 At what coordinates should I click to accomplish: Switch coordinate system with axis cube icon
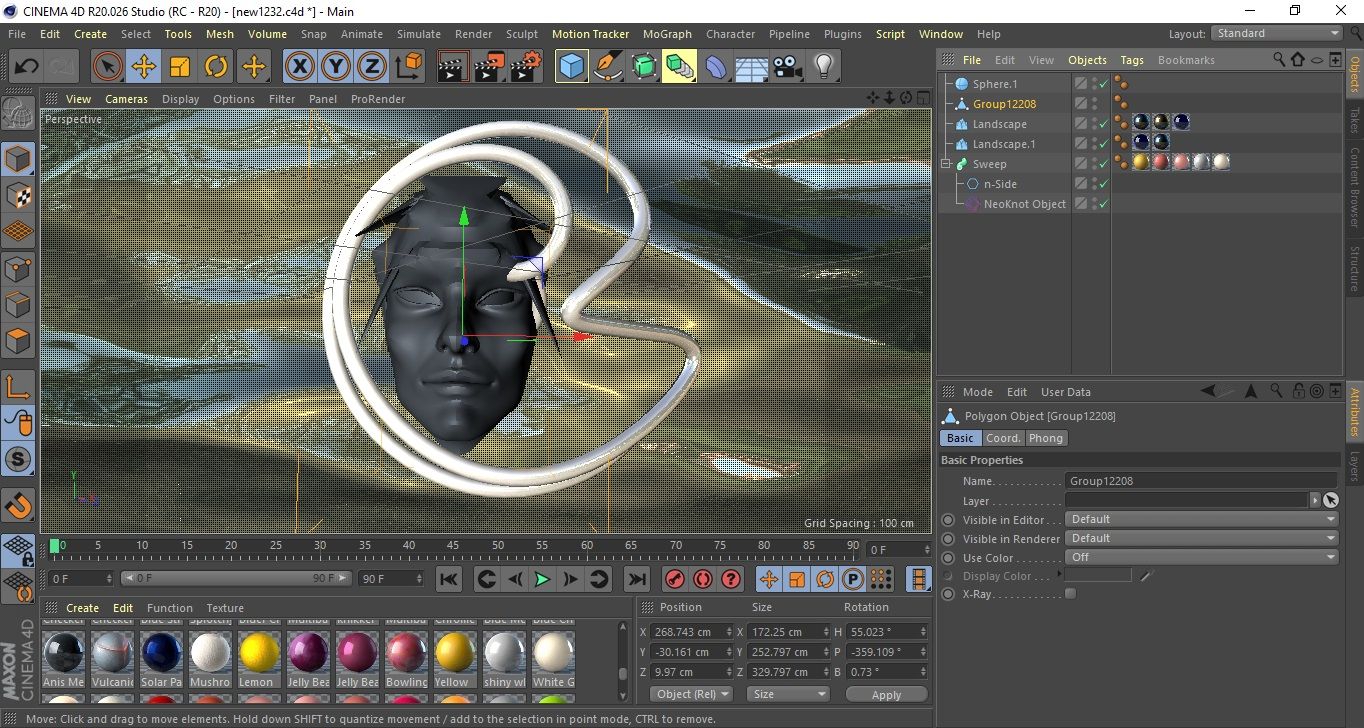pyautogui.click(x=409, y=67)
